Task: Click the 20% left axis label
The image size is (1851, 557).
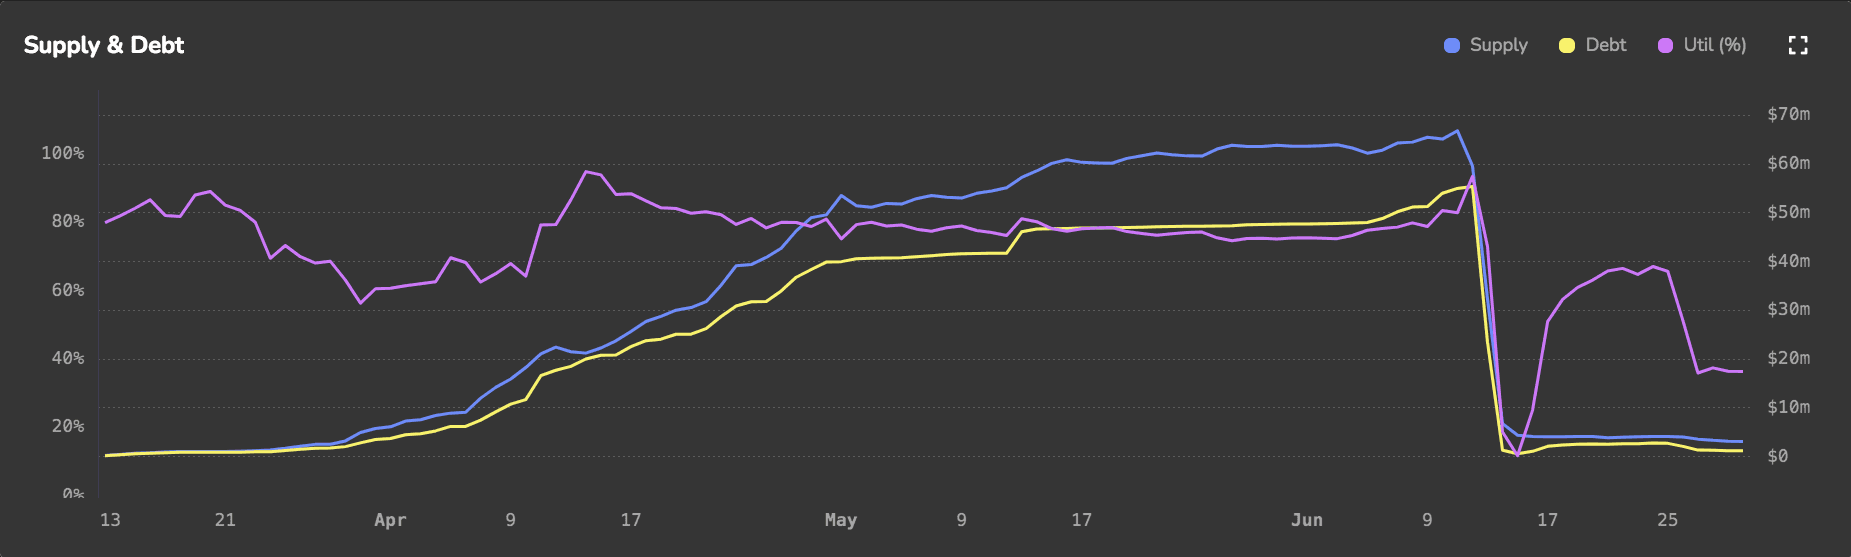Action: pos(67,426)
